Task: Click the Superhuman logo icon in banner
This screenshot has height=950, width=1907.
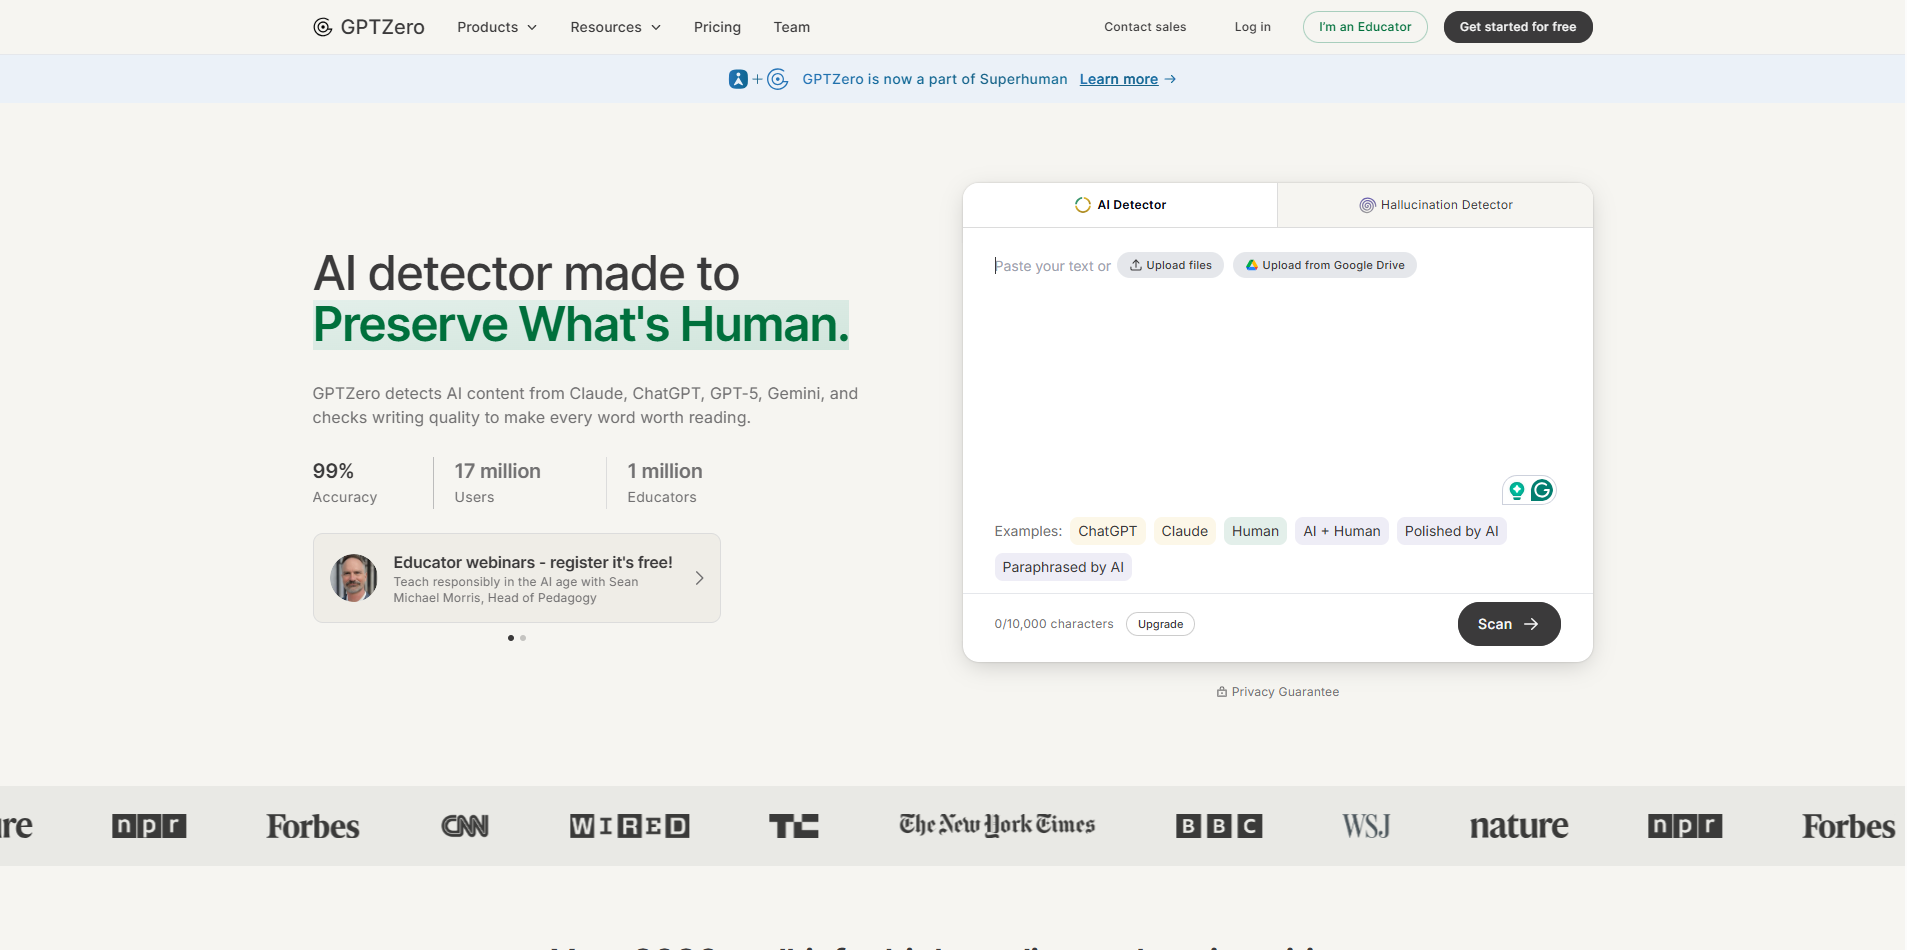Action: 738,79
